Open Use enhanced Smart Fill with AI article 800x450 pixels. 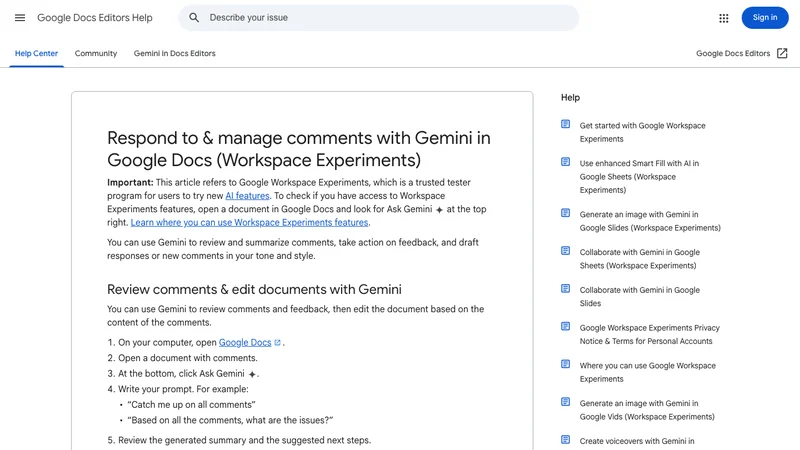639,177
